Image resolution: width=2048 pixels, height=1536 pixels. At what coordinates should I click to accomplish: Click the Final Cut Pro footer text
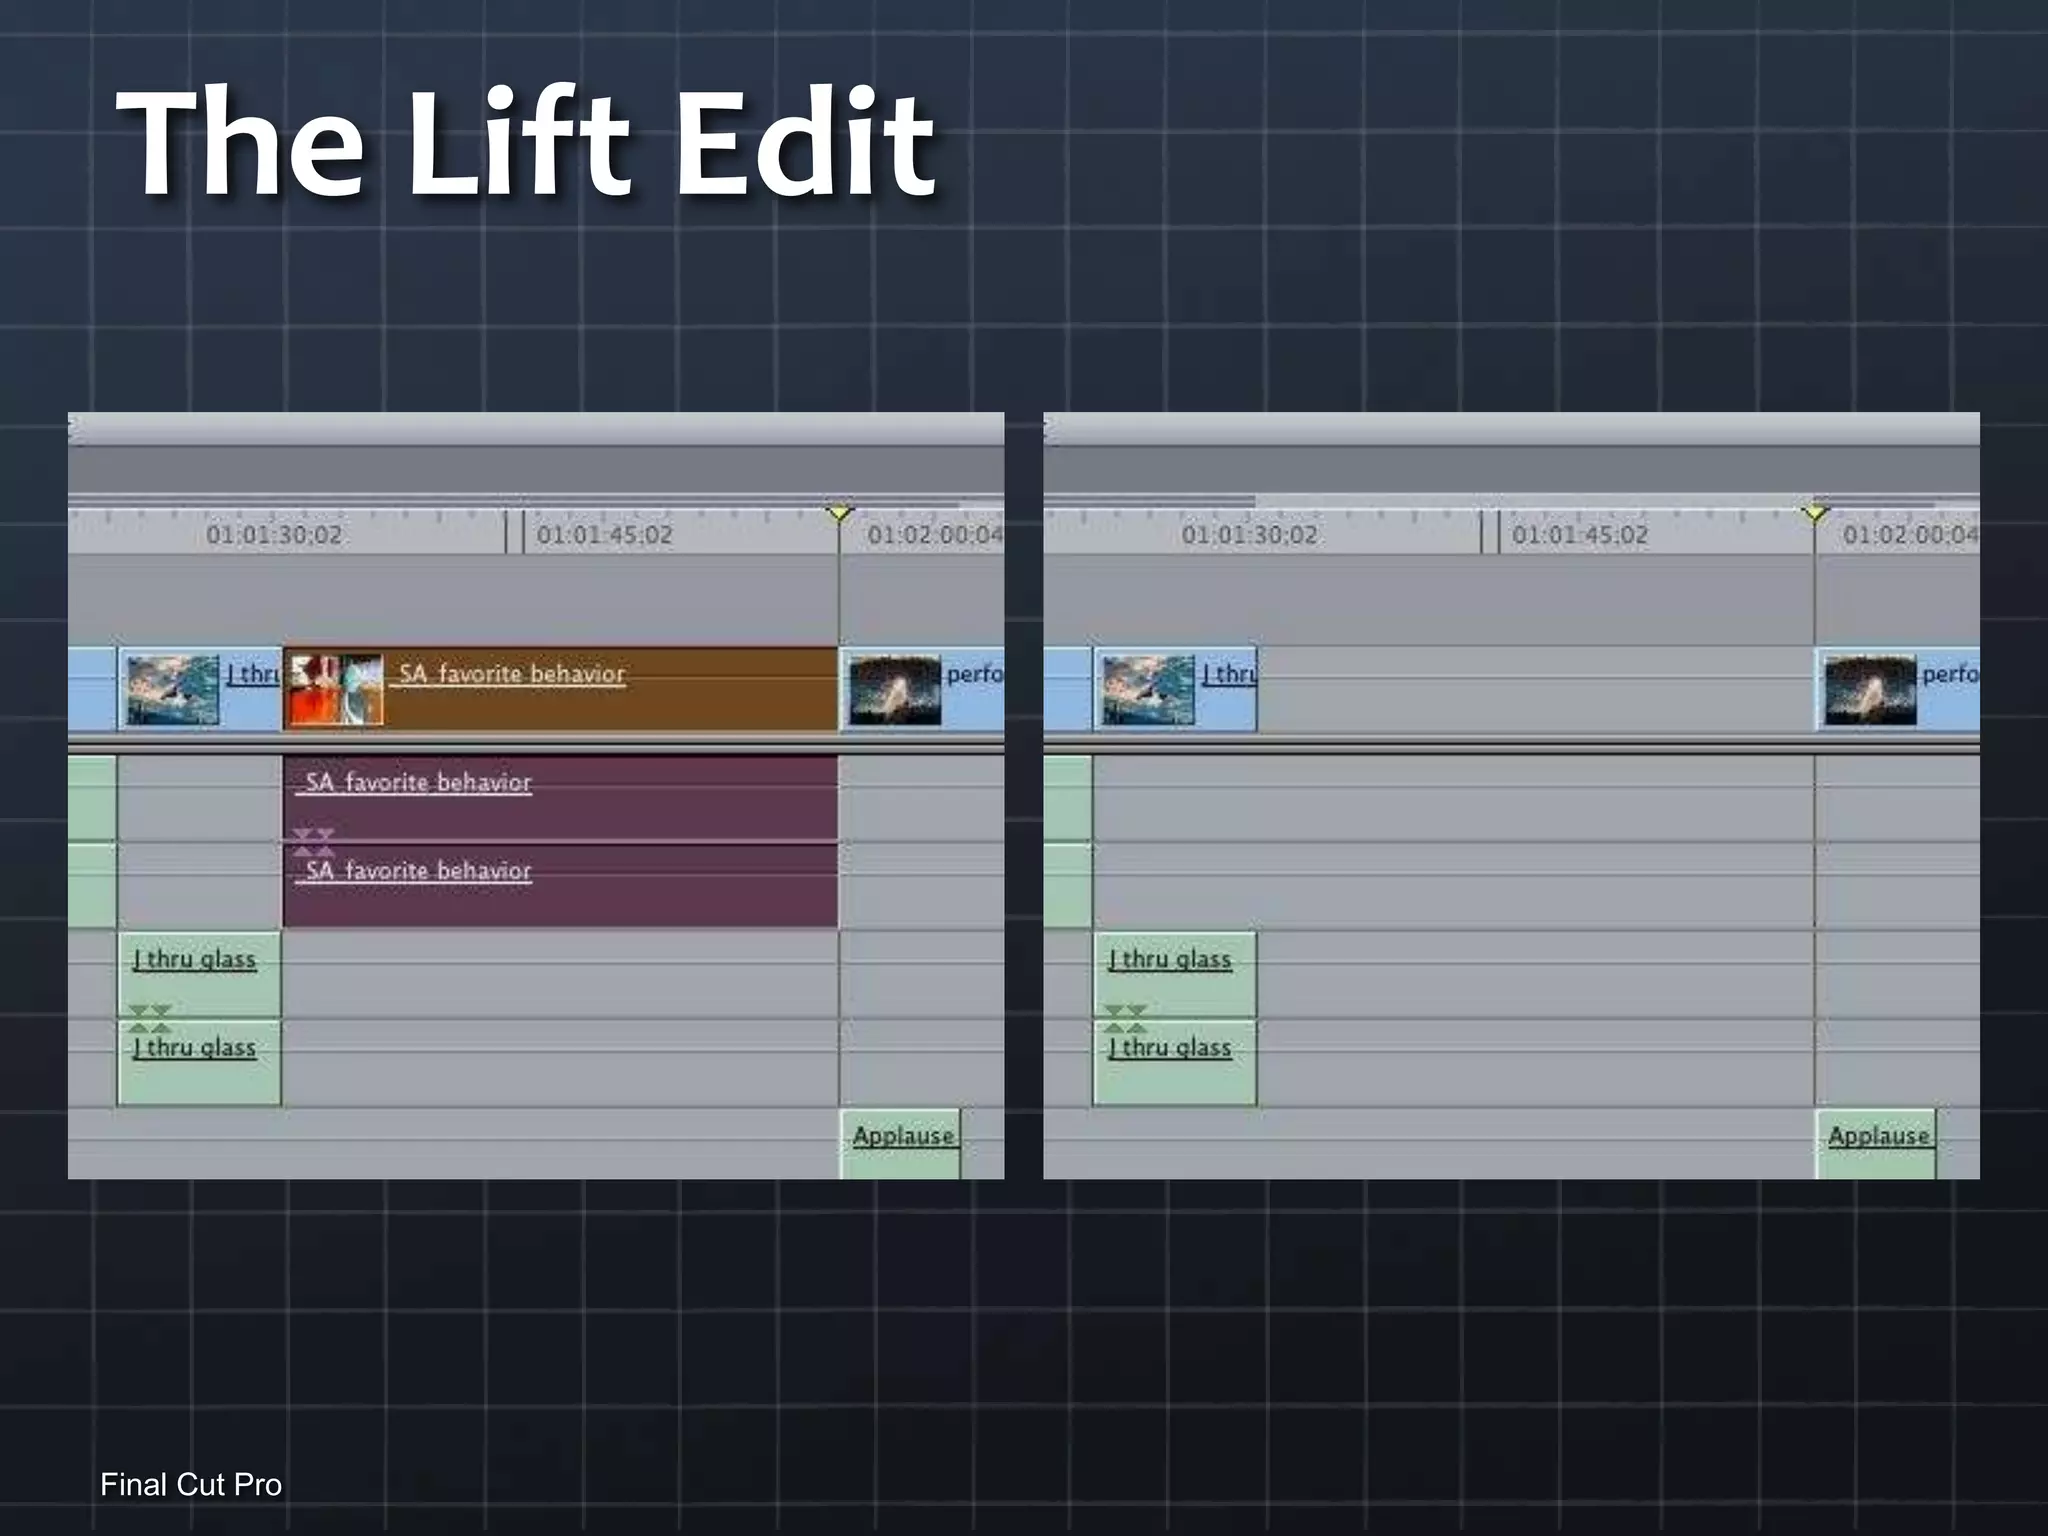191,1485
